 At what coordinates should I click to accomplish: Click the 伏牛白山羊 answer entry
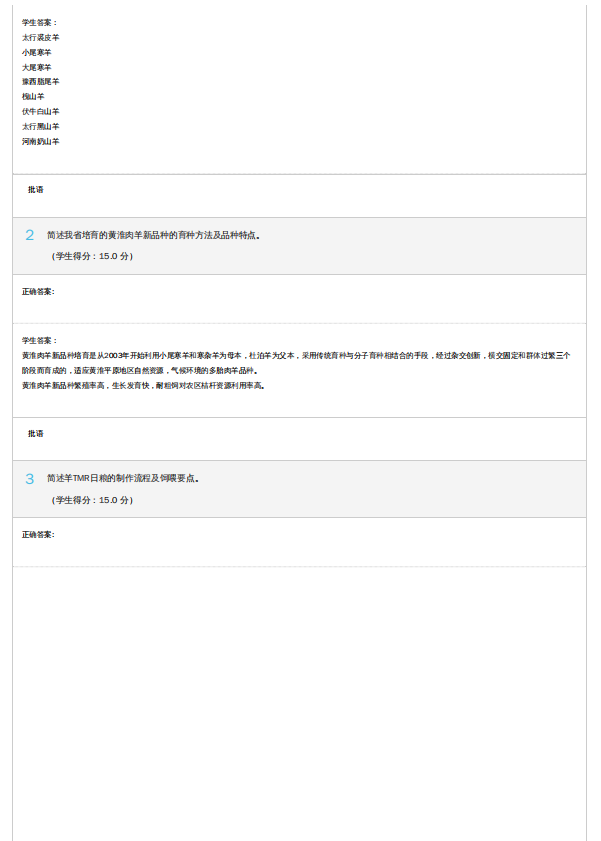pyautogui.click(x=41, y=112)
